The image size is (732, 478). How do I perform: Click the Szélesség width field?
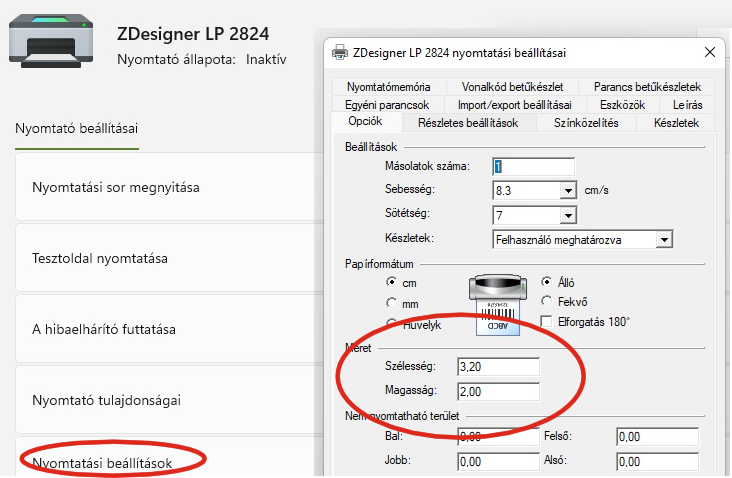[498, 366]
